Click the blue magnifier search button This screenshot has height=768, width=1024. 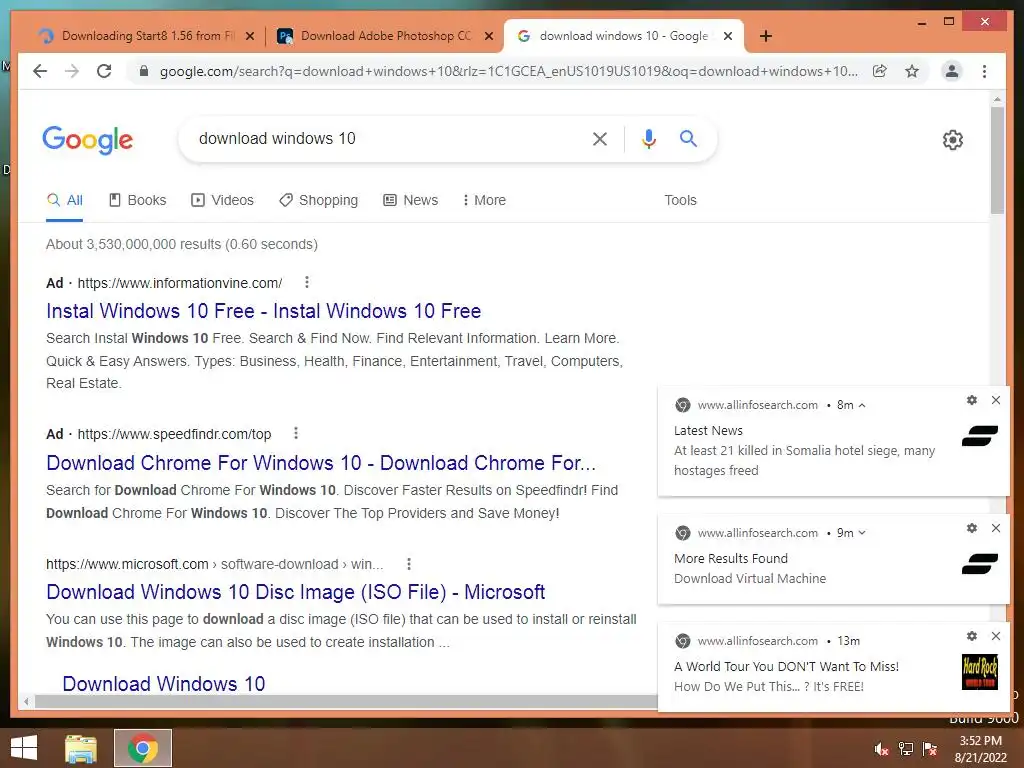(688, 138)
